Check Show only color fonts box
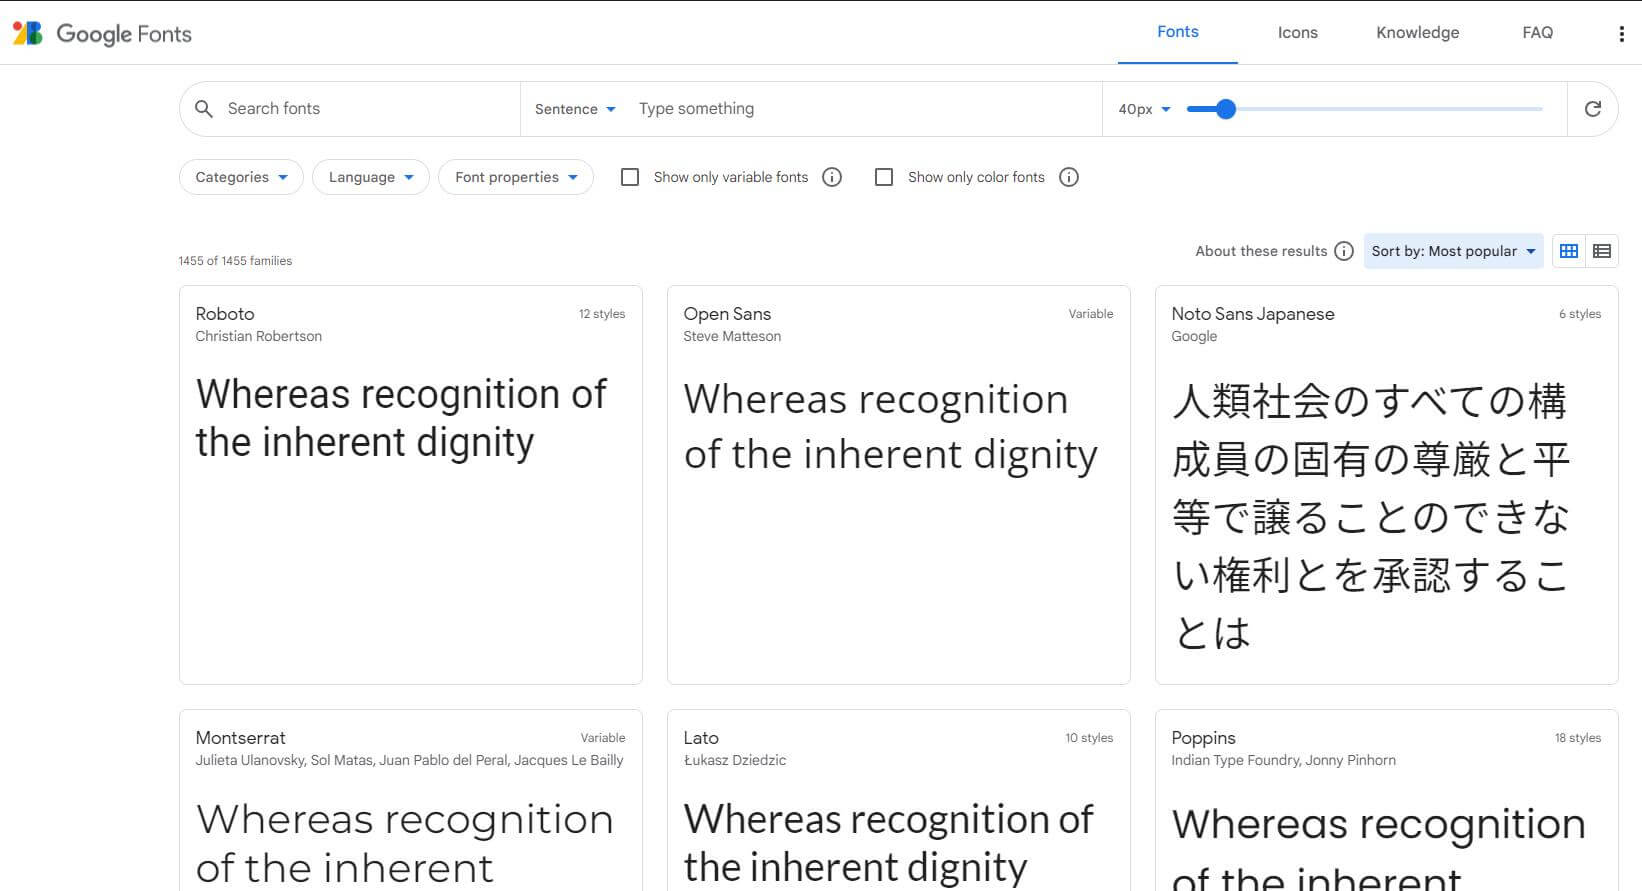Image resolution: width=1642 pixels, height=891 pixels. [x=884, y=177]
